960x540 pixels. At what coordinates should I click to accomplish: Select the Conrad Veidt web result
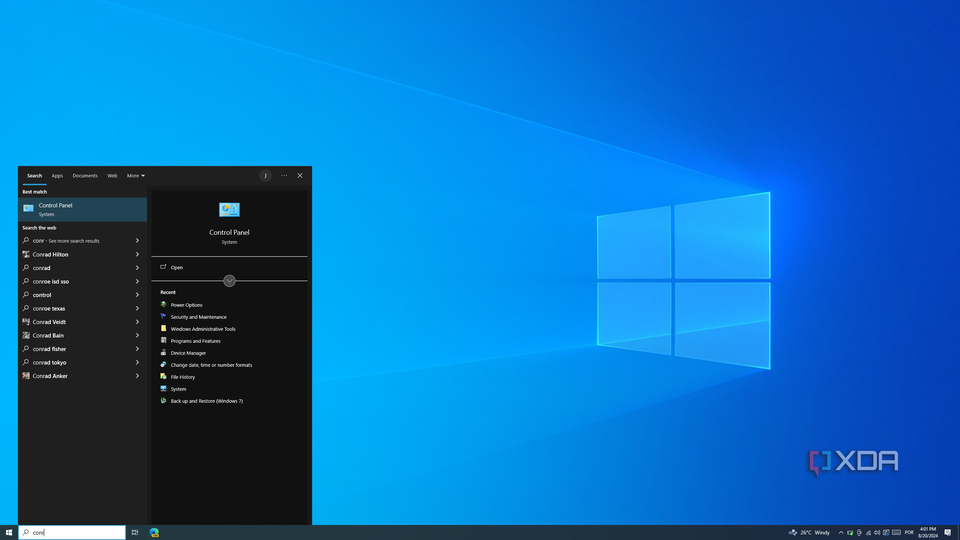[x=82, y=322]
